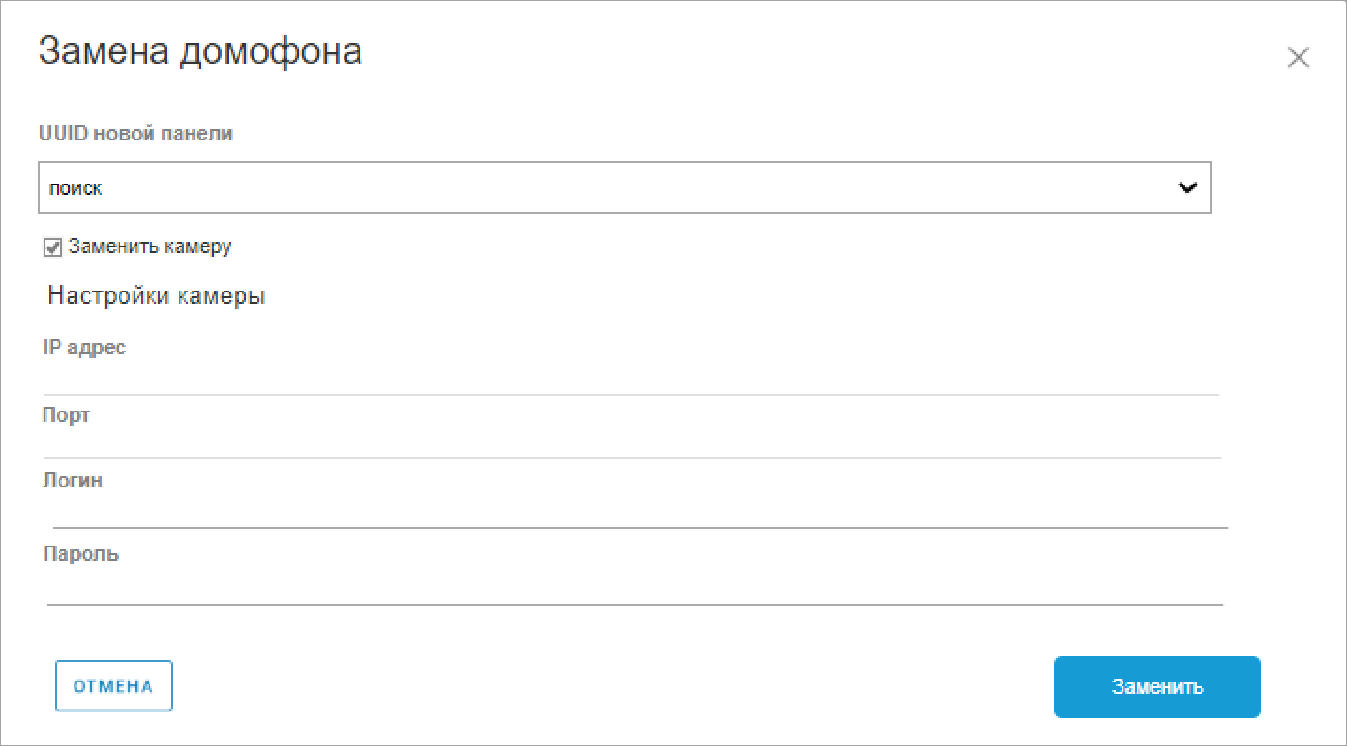Click the UUID новой панели label
The image size is (1347, 746).
click(136, 134)
